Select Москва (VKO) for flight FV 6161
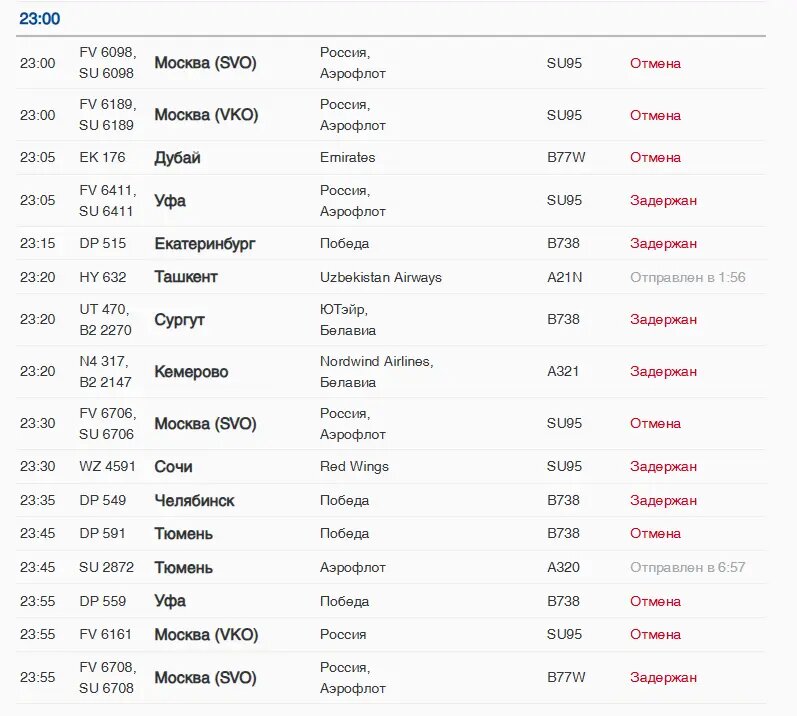The height and width of the screenshot is (716, 797). click(x=206, y=635)
